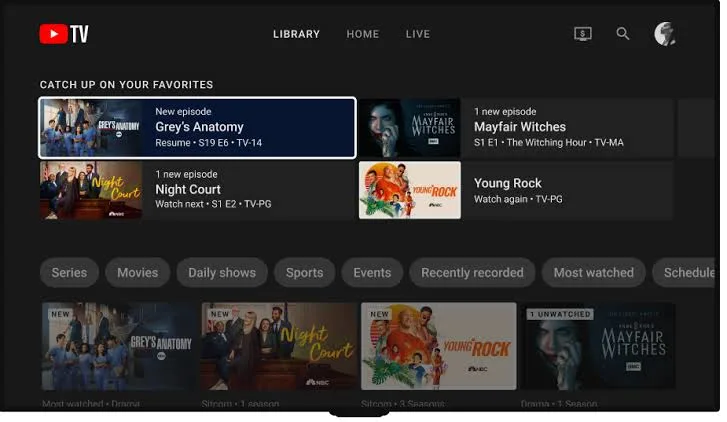Open Grey's Anatomy thumbnail in library grid
The image size is (727, 422).
119,346
